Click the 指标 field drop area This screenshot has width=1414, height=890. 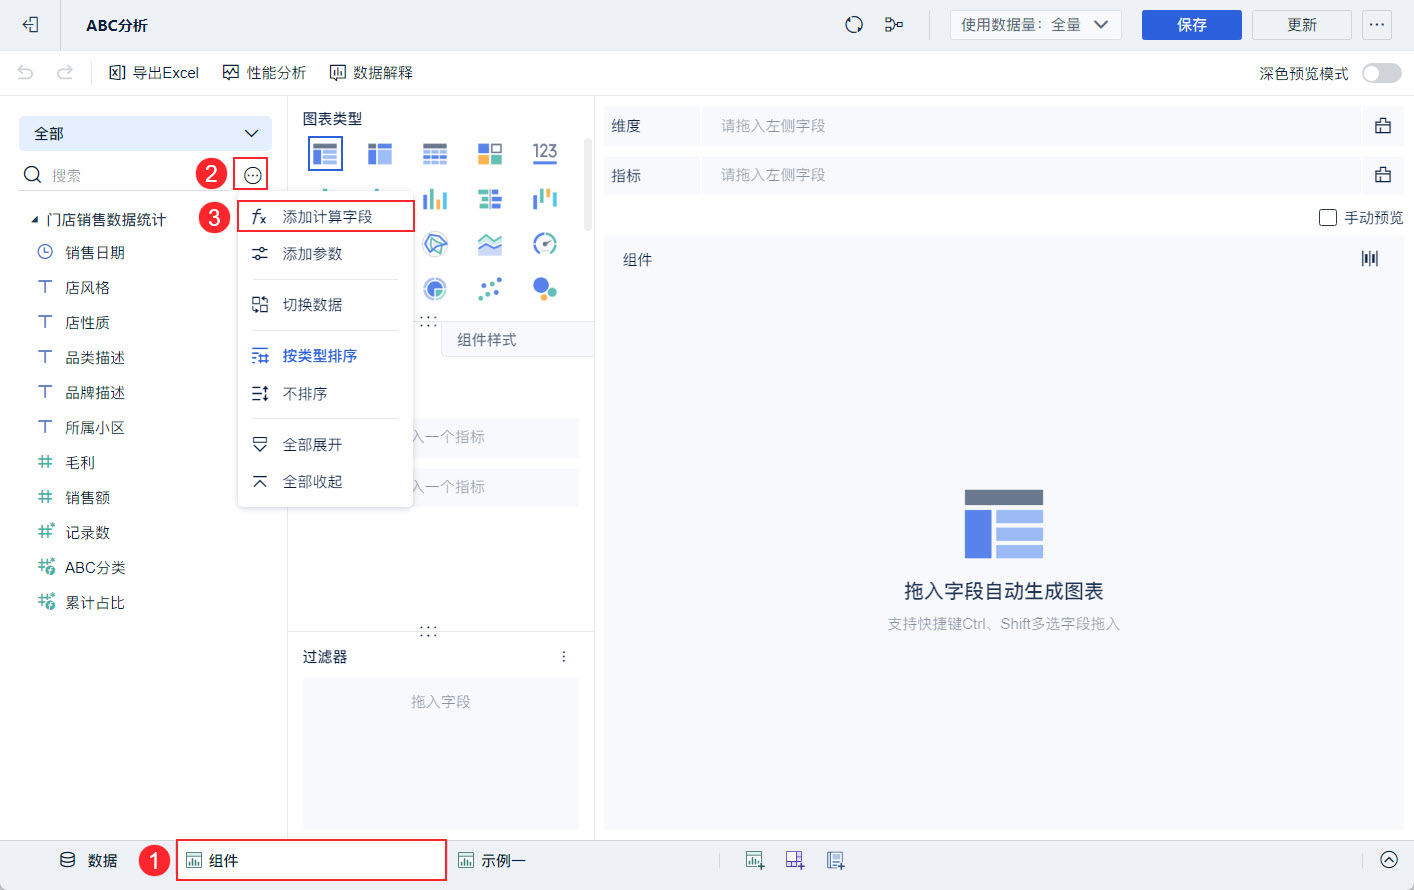coord(1032,175)
